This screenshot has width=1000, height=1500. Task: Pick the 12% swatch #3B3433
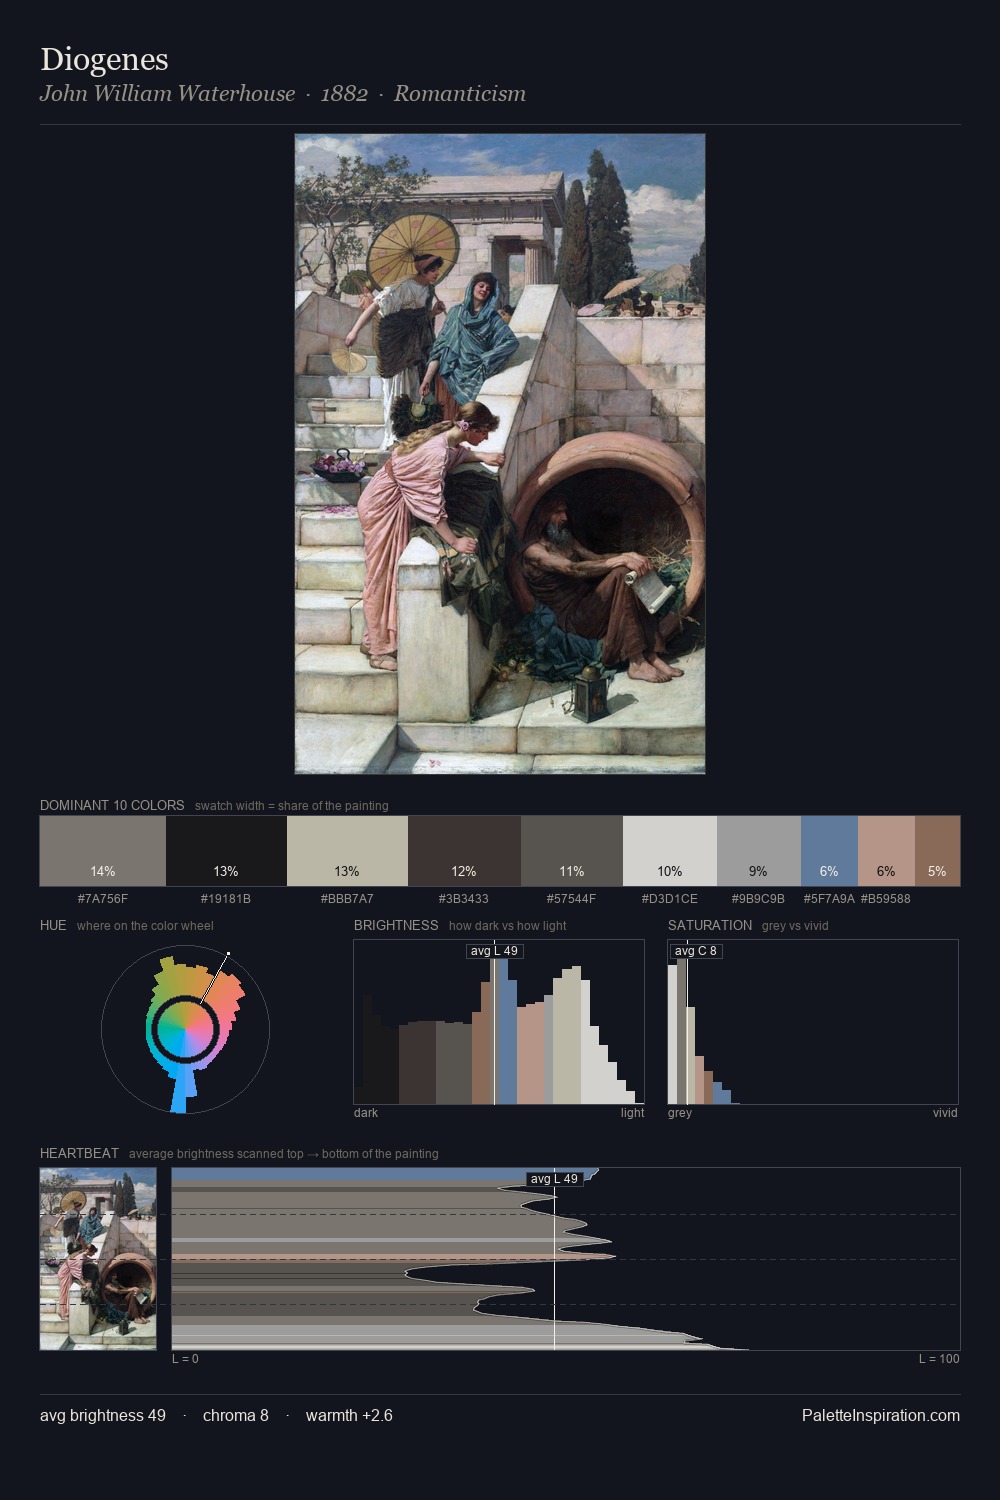(x=464, y=851)
